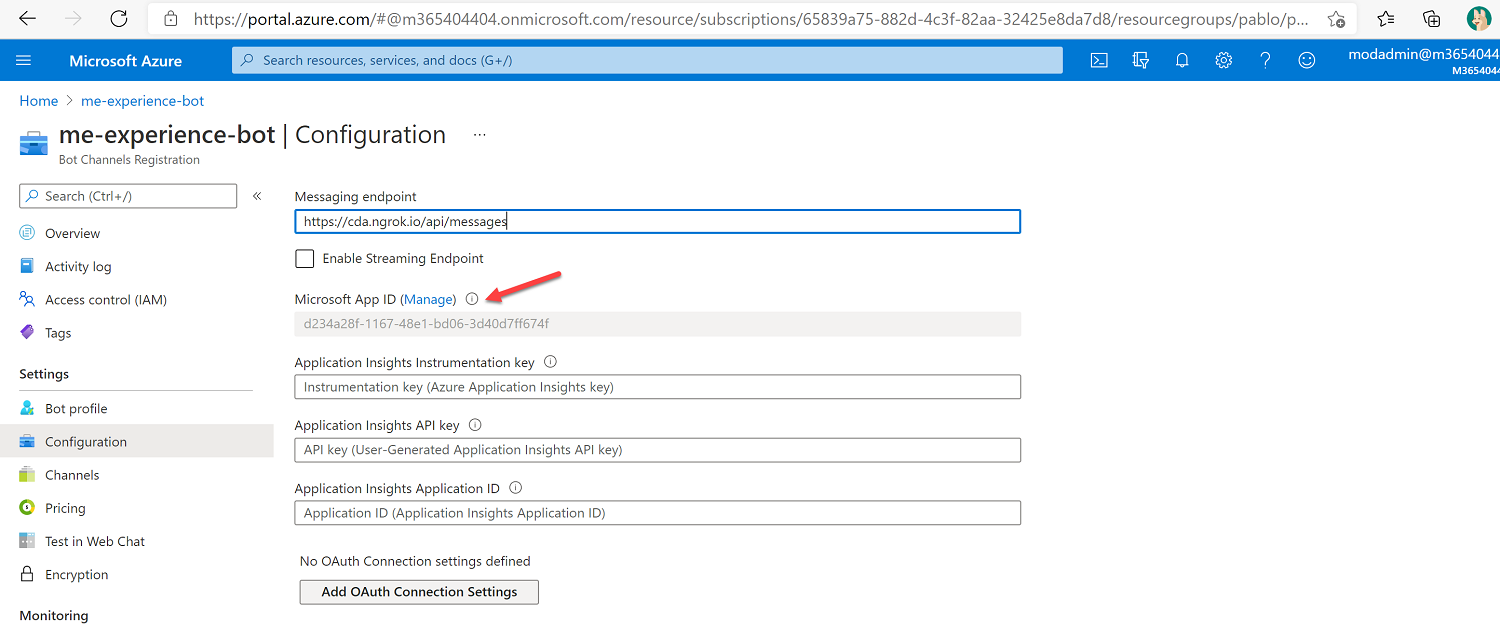Open me-experience-bot breadcrumb link
This screenshot has height=629, width=1500.
coord(143,101)
